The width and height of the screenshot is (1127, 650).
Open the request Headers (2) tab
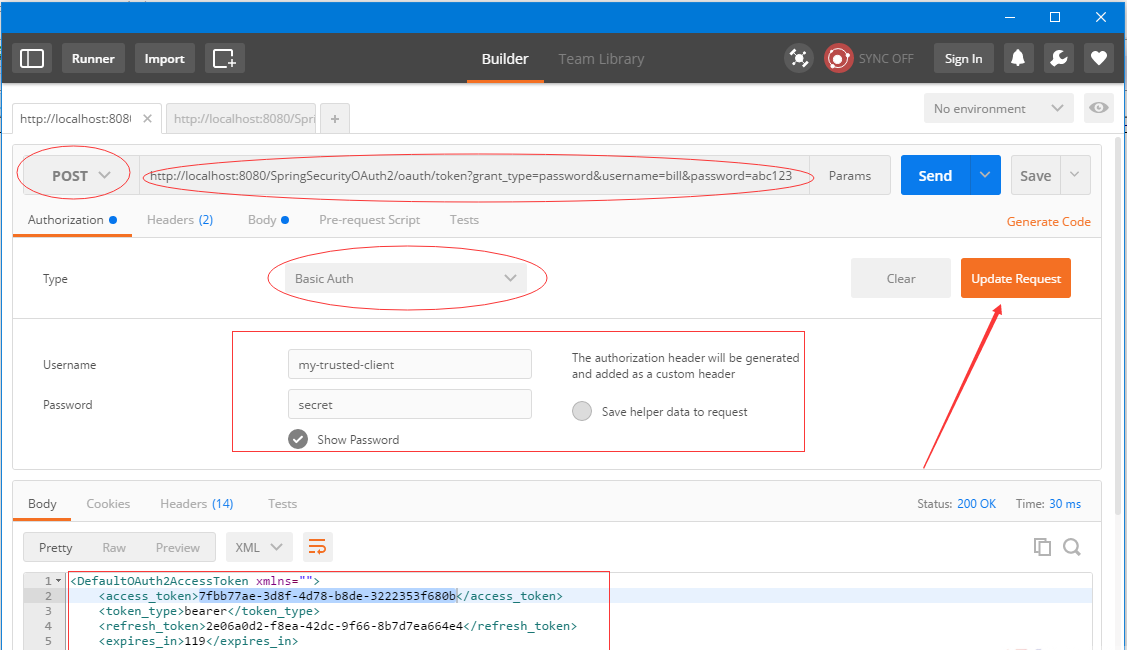[180, 220]
